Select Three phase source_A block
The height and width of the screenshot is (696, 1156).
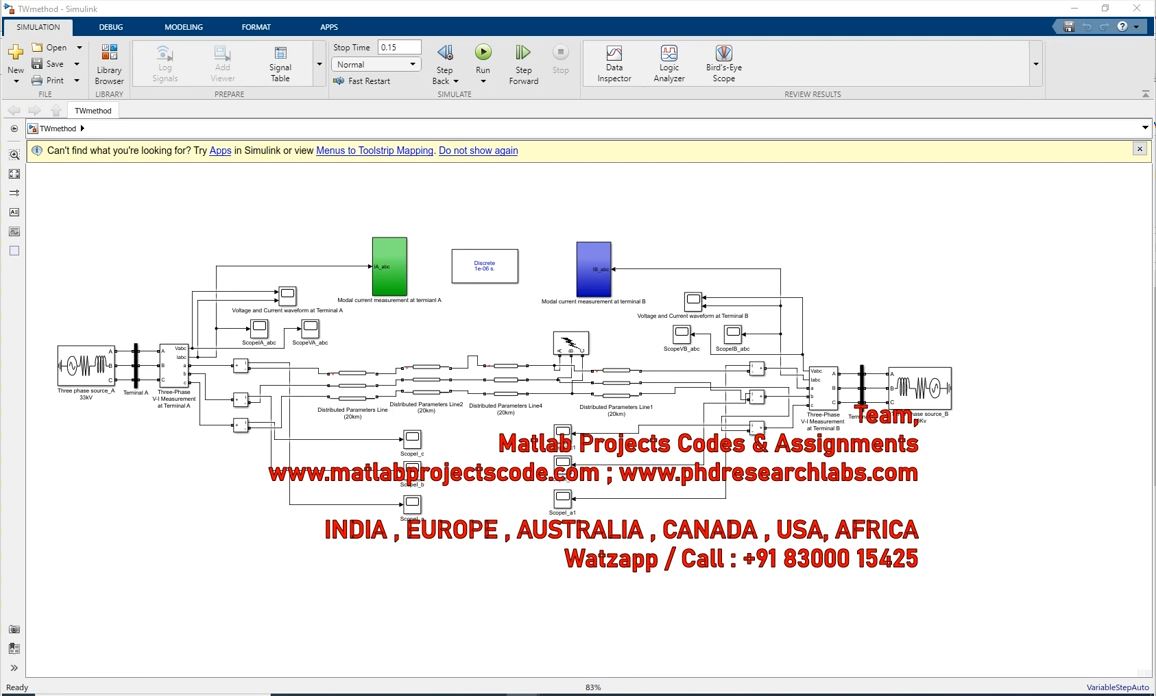86,366
